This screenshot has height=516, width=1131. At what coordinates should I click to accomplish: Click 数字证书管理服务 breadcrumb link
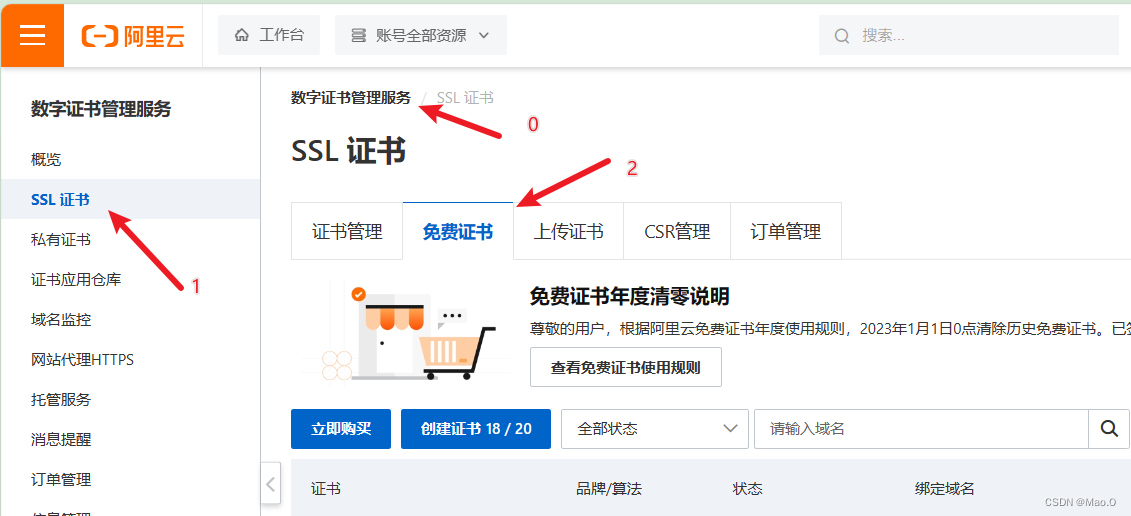[351, 97]
